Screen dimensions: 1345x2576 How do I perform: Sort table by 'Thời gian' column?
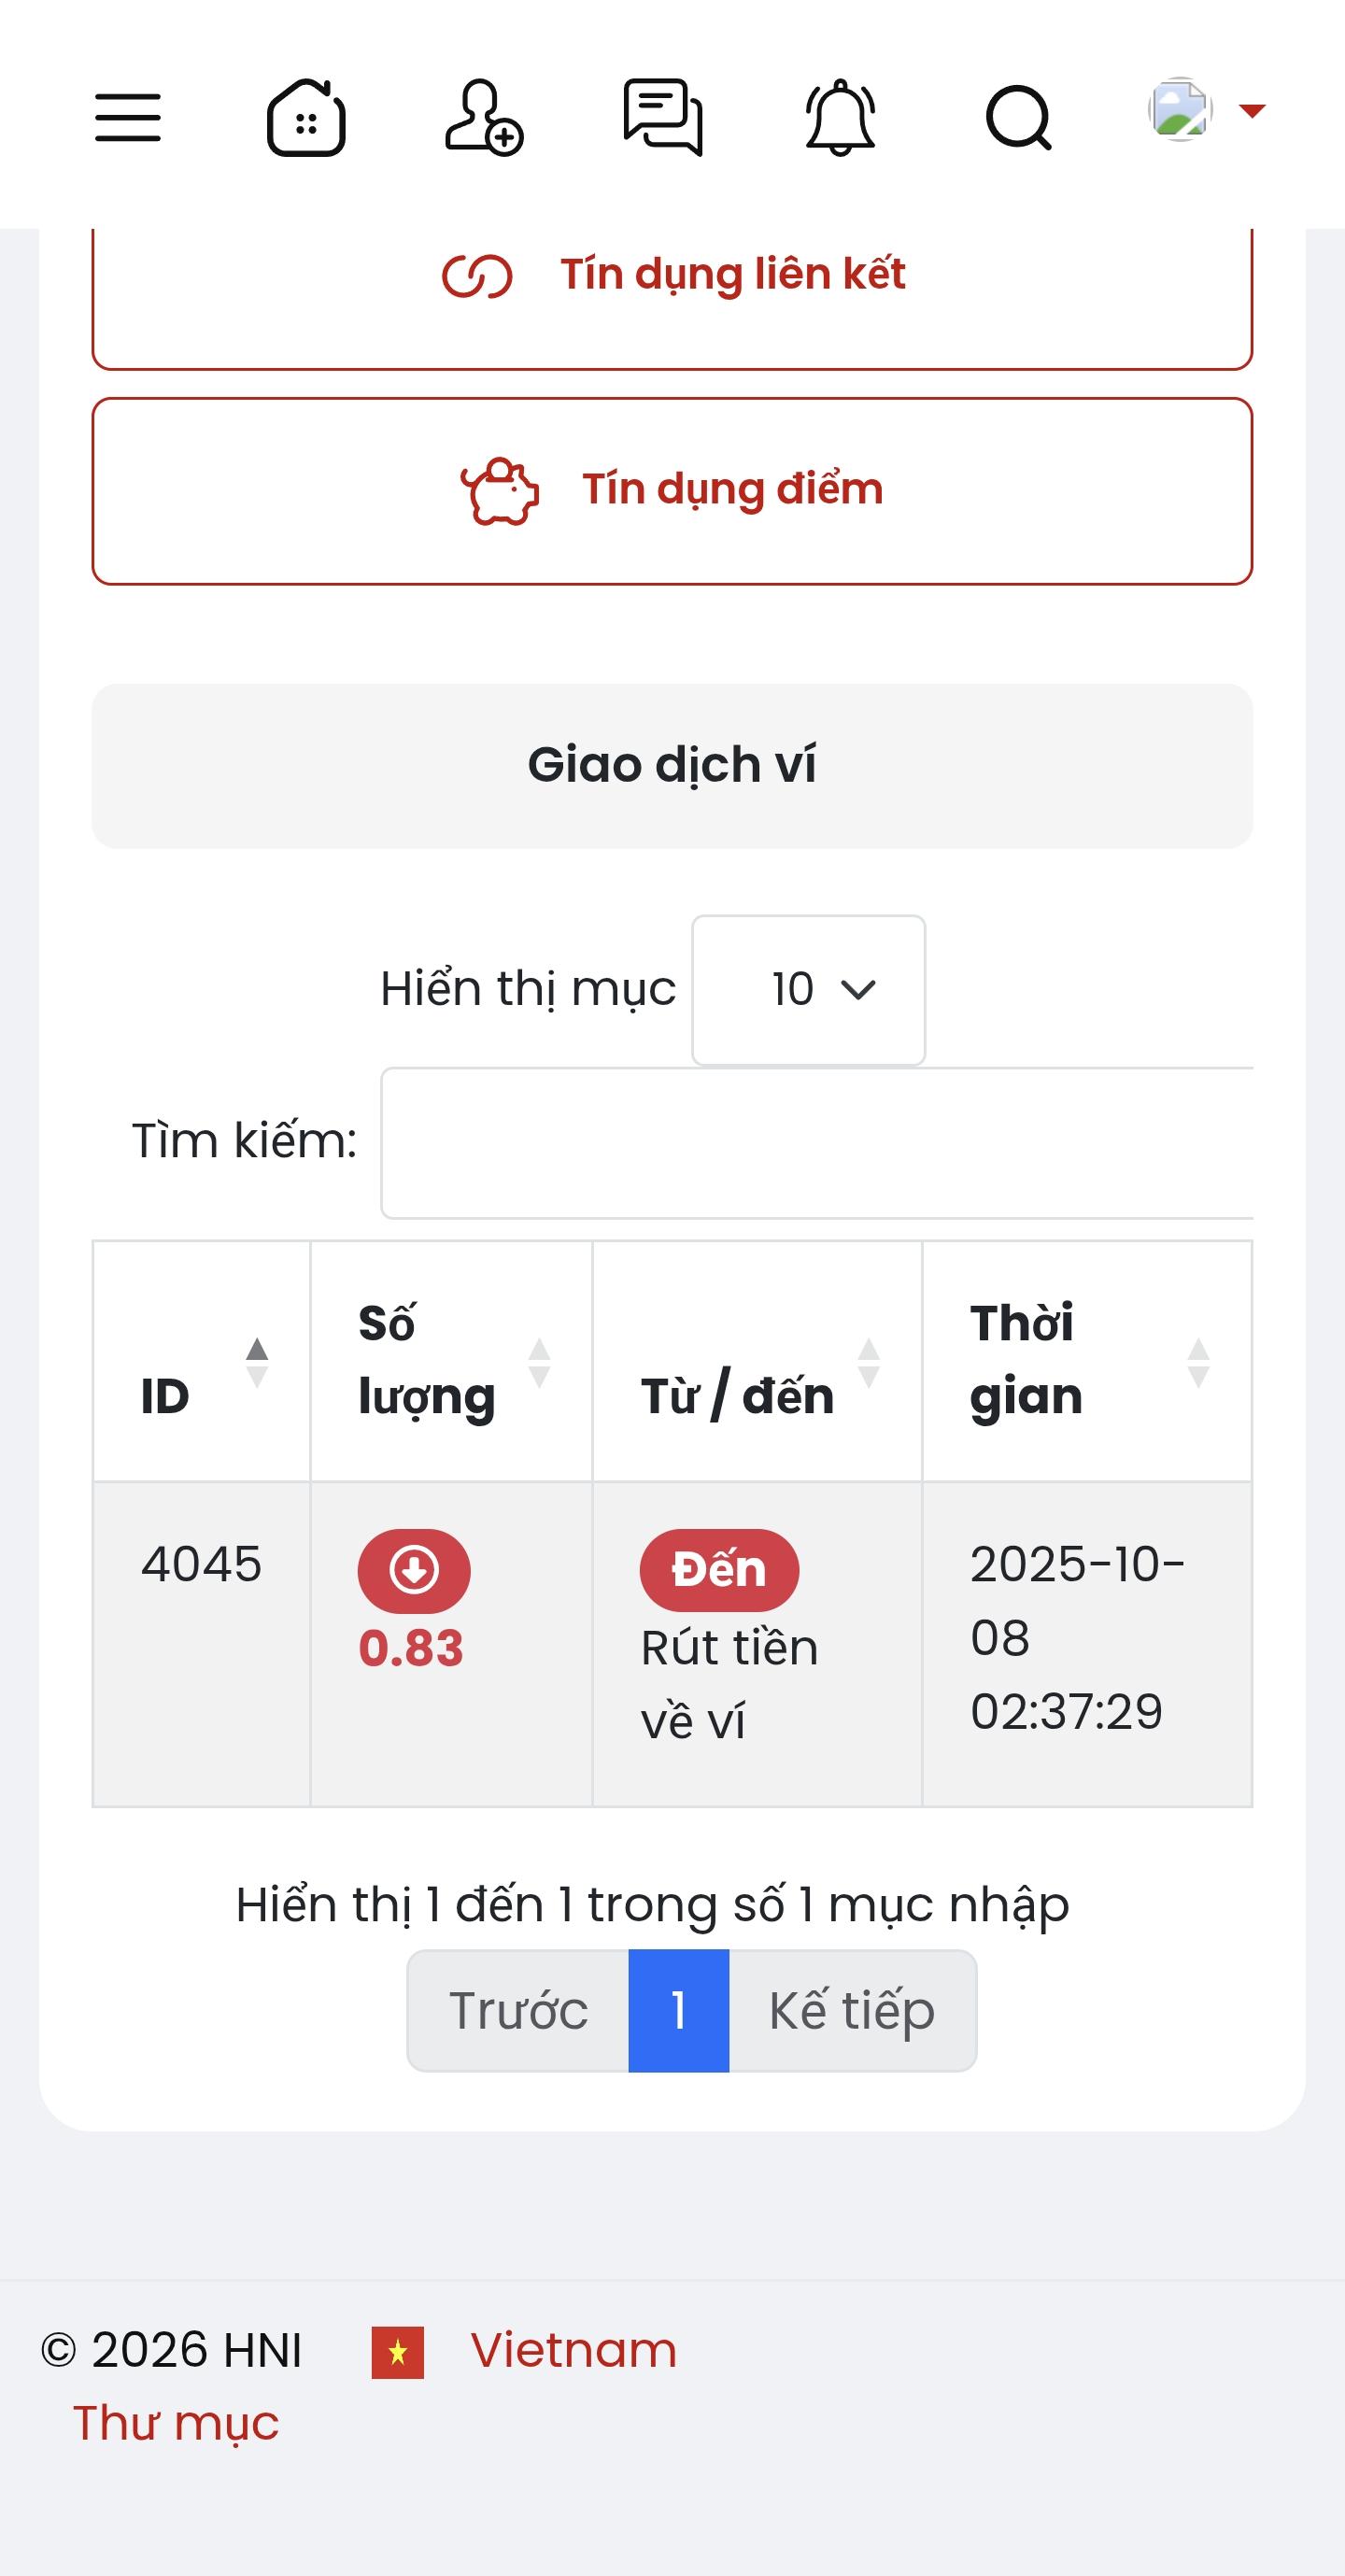1086,1362
